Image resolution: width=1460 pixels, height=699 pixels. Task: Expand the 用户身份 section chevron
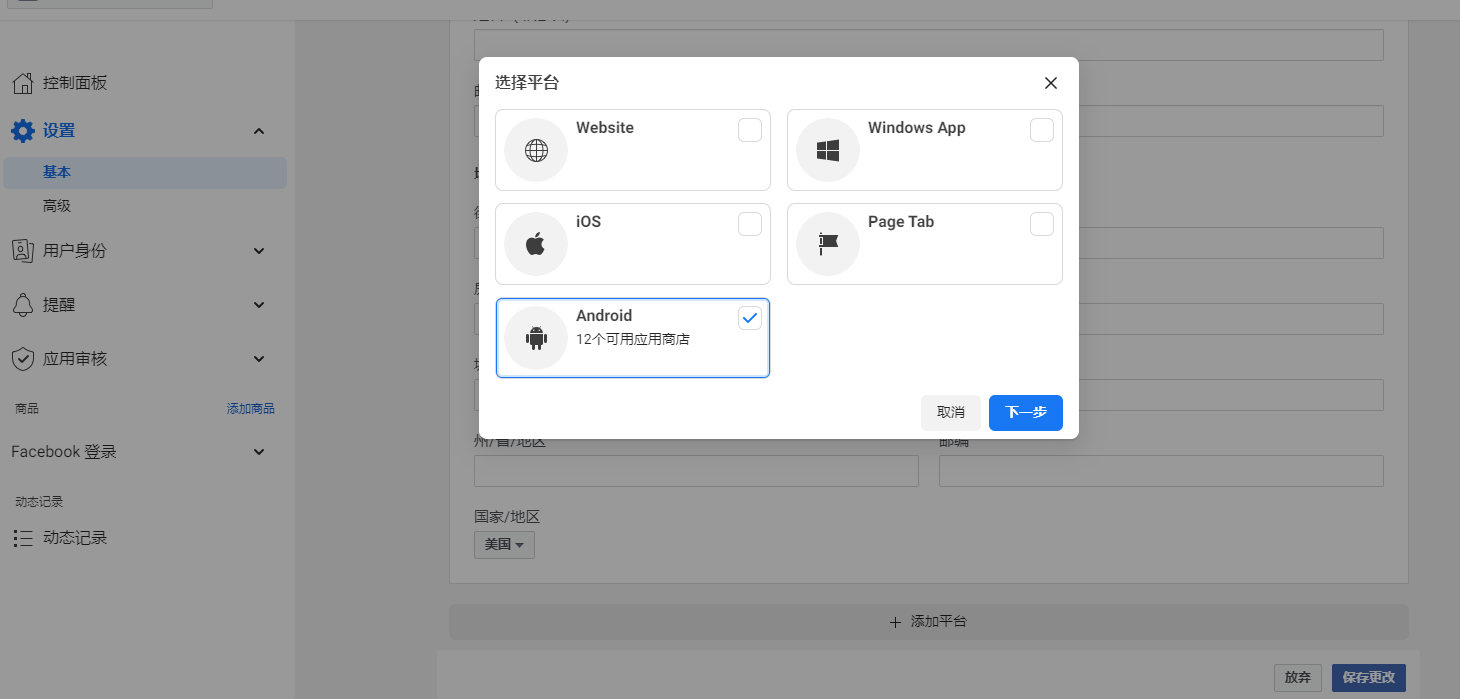pos(259,251)
